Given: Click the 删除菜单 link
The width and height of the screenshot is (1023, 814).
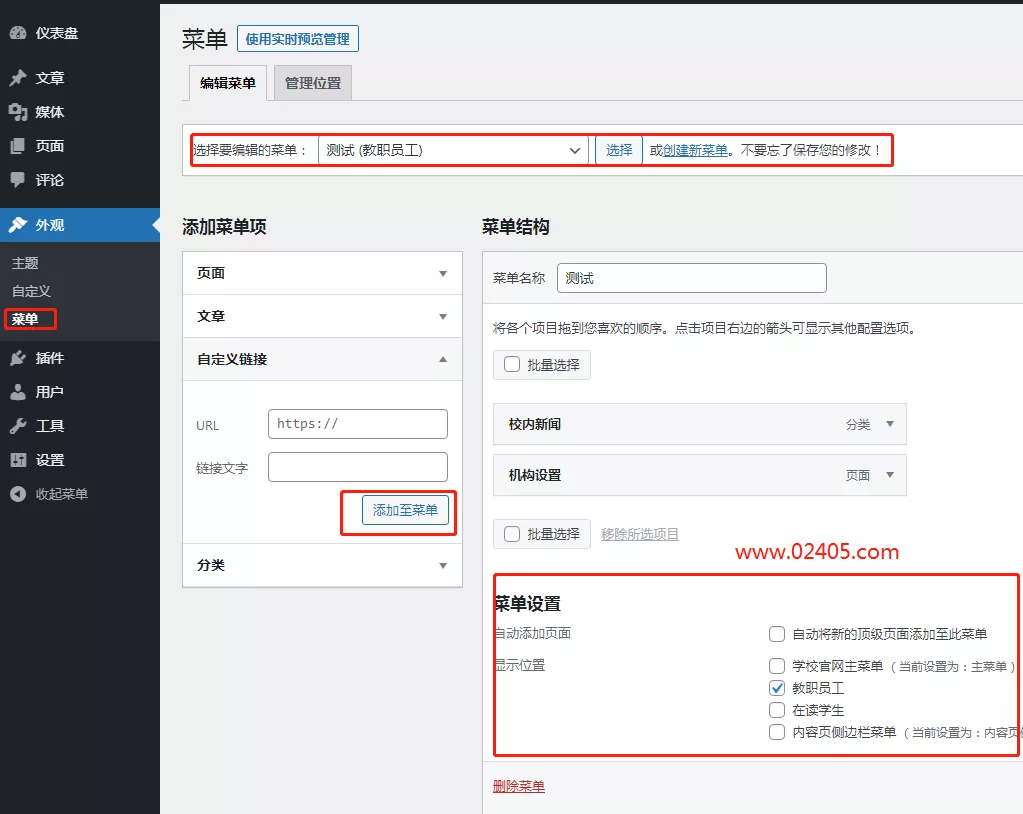Looking at the screenshot, I should tap(519, 786).
